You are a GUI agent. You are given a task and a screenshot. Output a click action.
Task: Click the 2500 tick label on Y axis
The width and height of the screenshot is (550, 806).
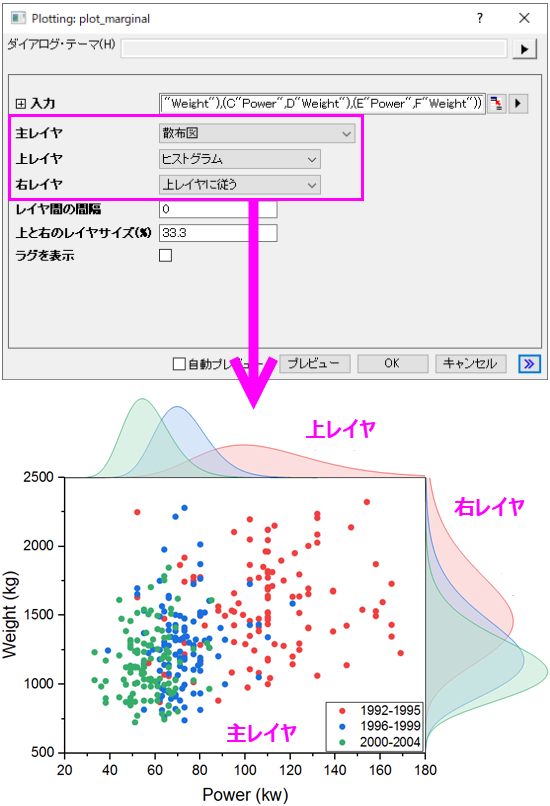(x=39, y=477)
